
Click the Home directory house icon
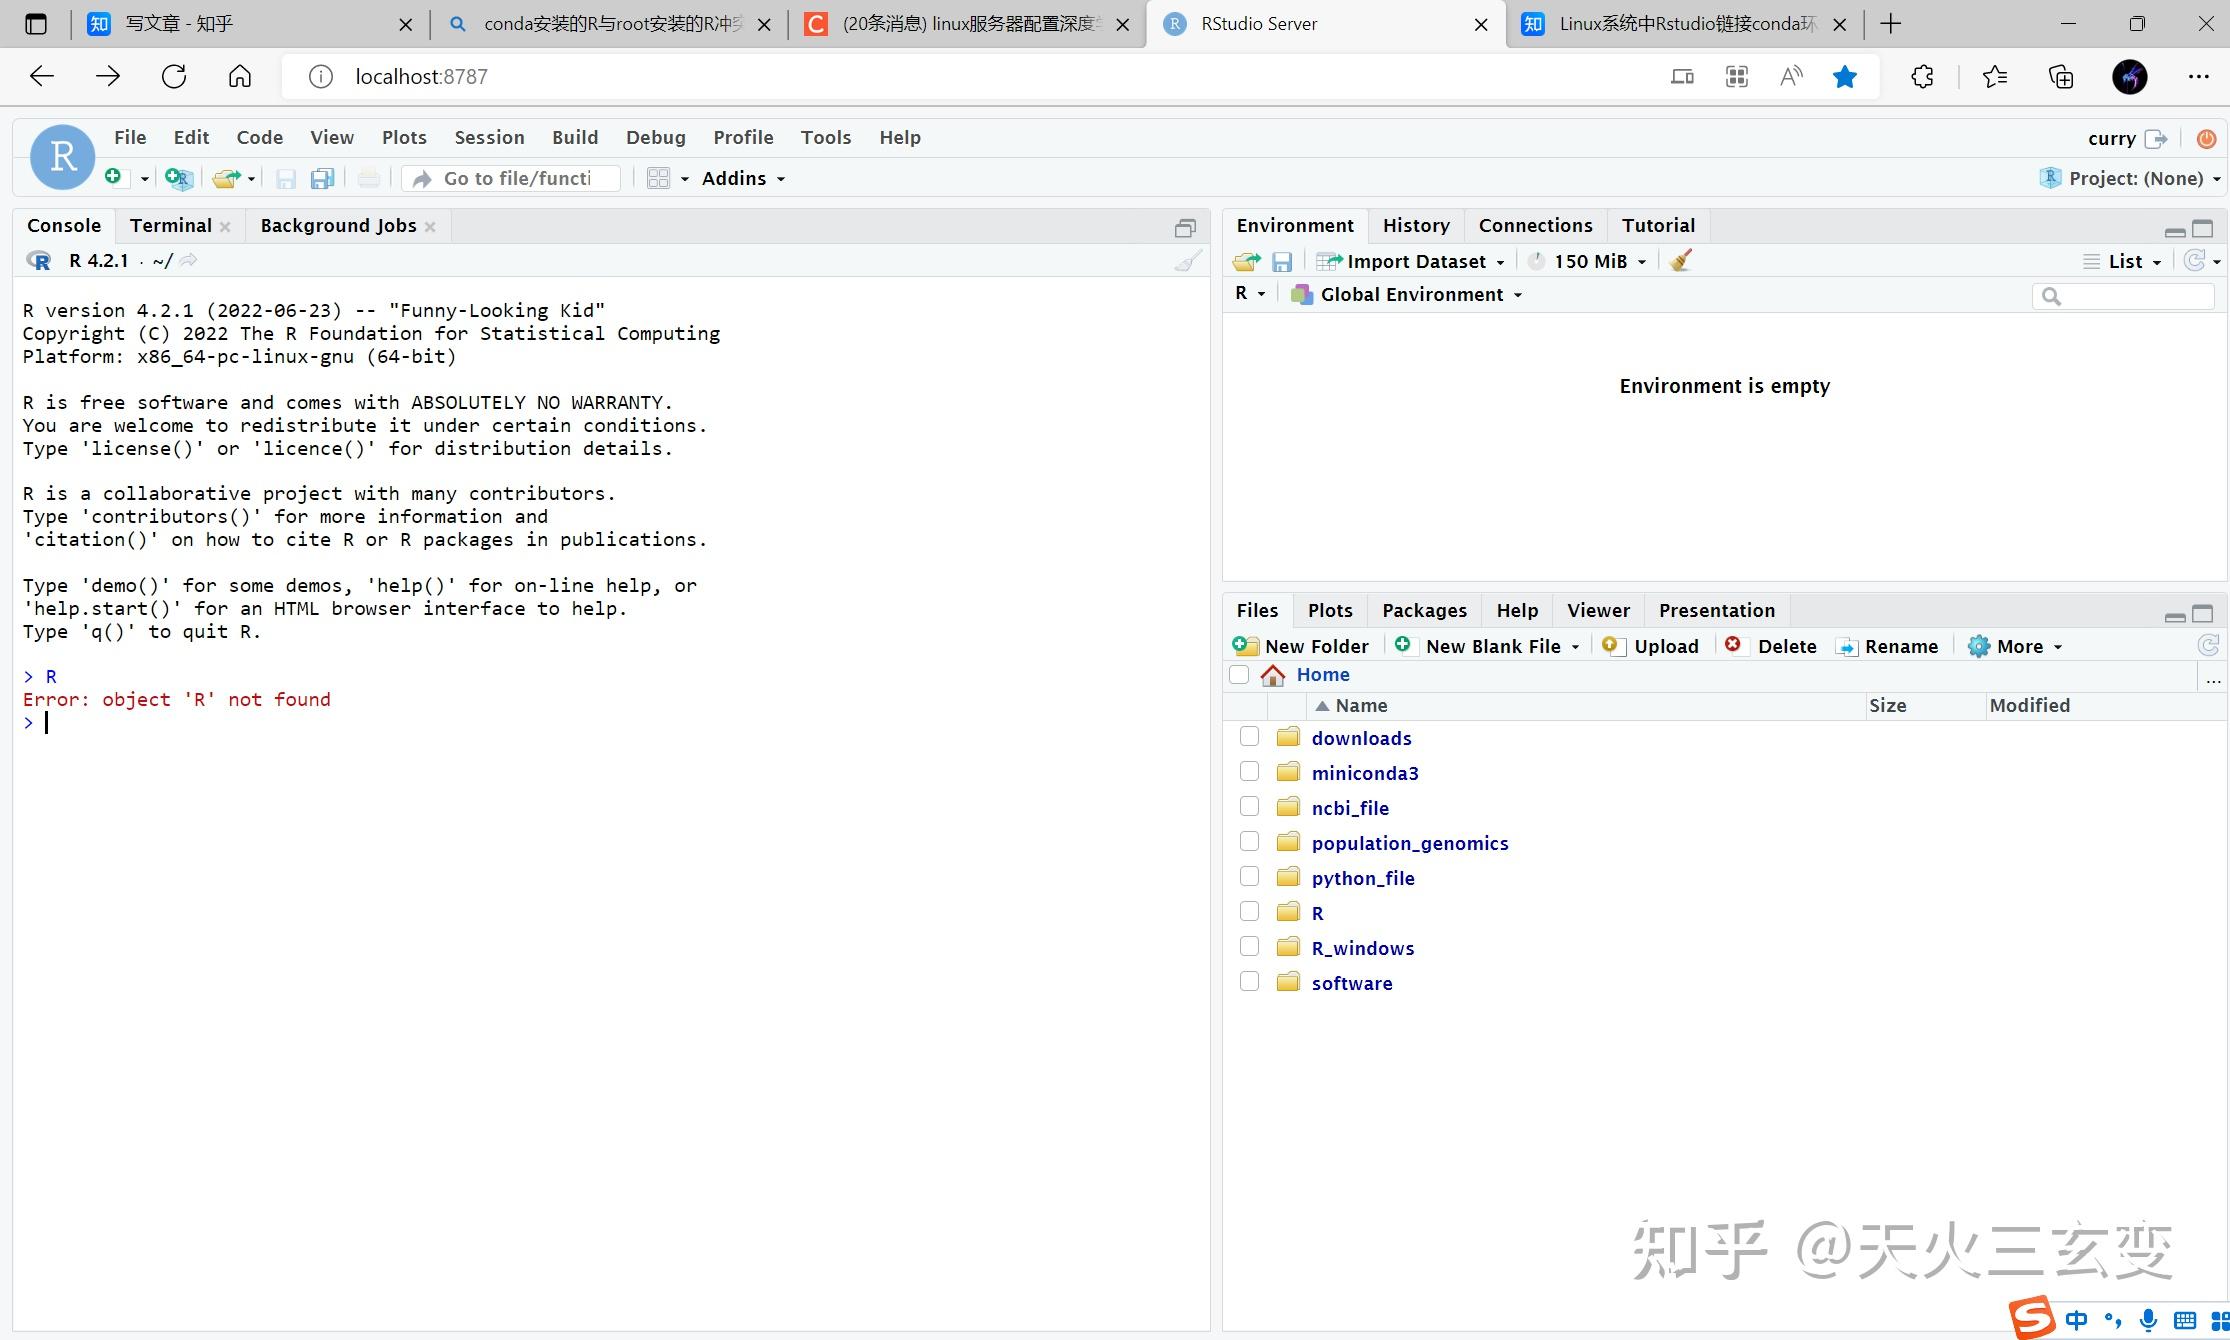(1273, 675)
